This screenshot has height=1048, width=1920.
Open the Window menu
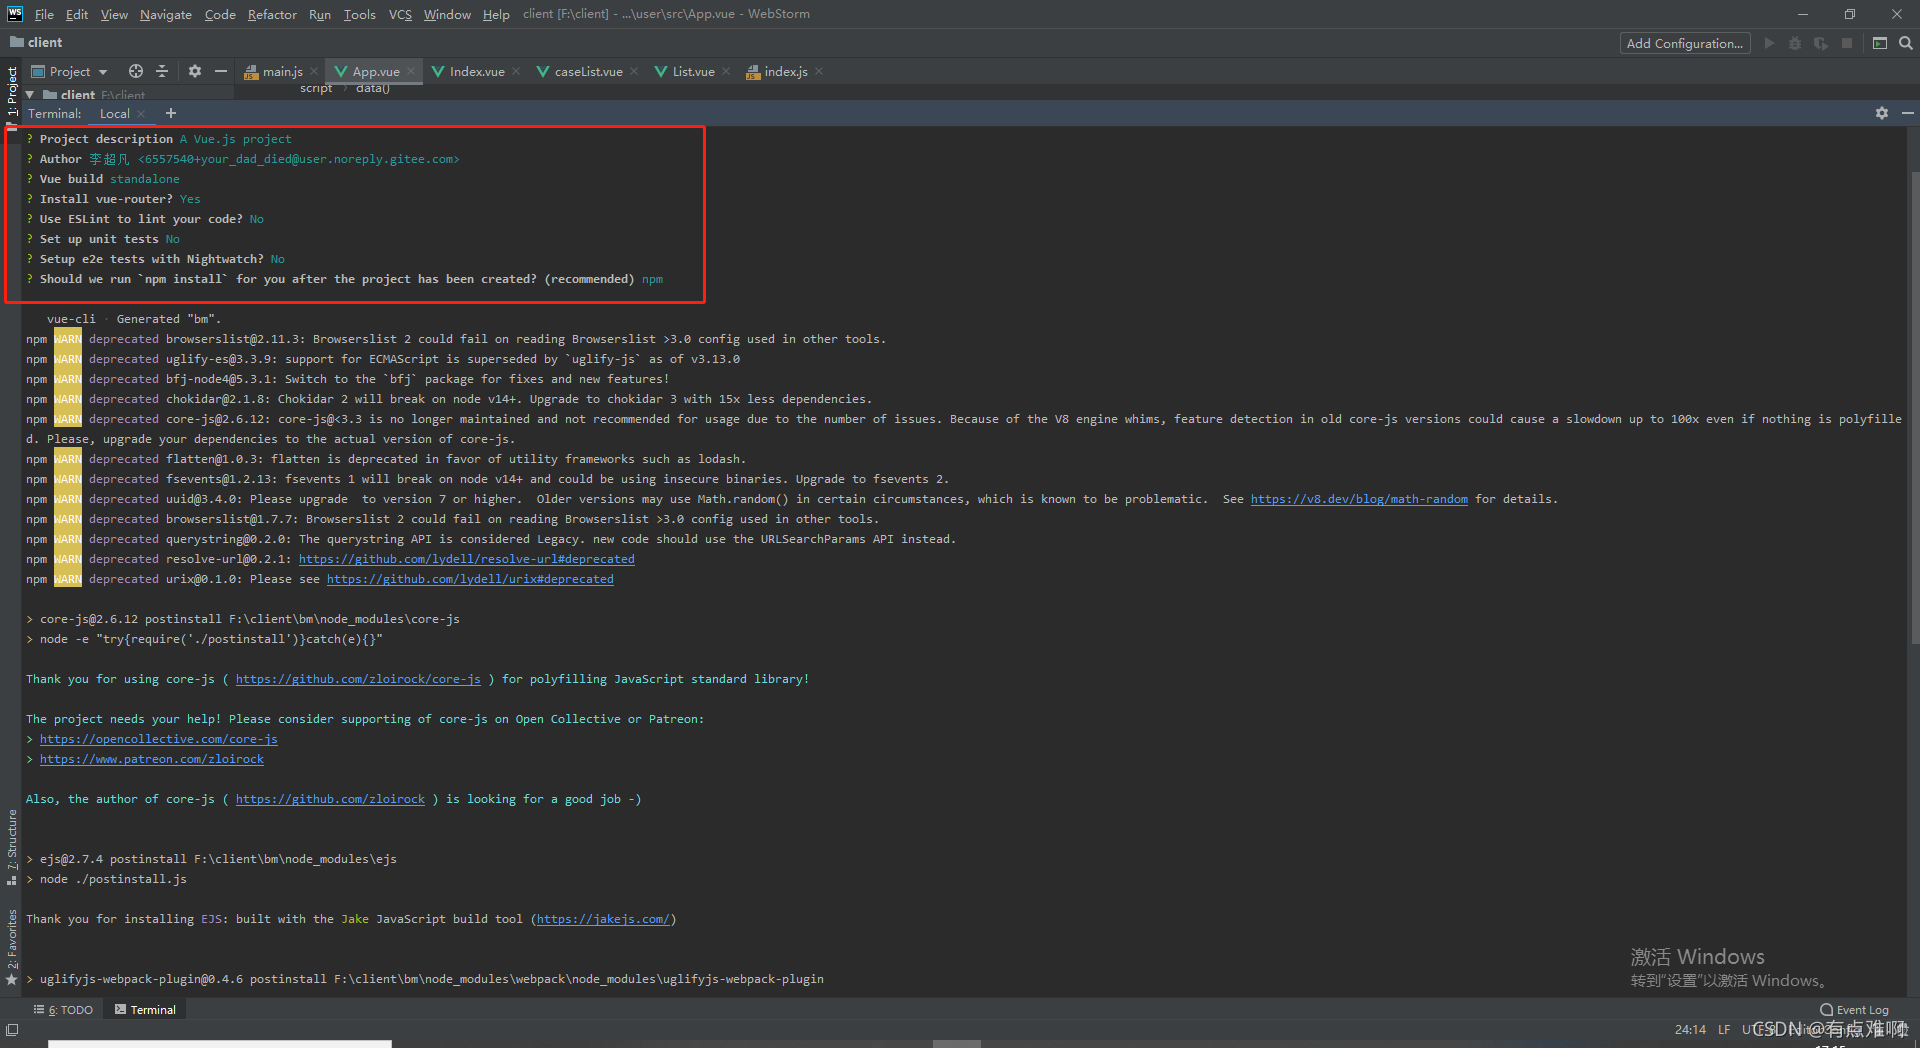click(447, 14)
